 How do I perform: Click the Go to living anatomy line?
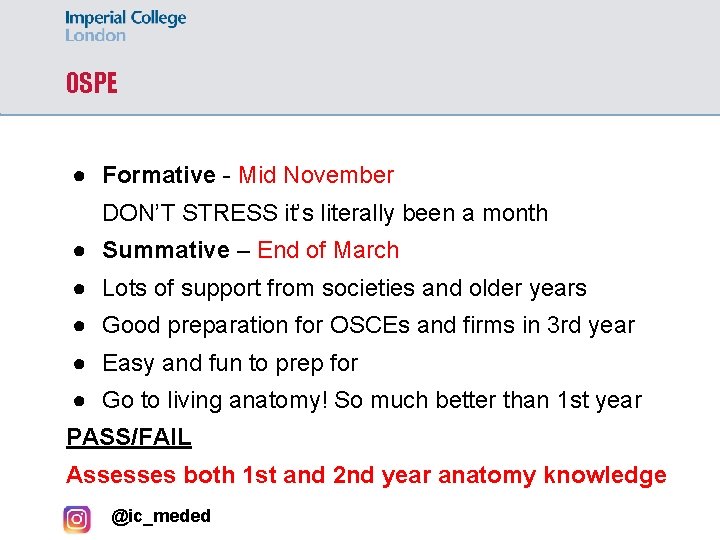[x=372, y=401]
